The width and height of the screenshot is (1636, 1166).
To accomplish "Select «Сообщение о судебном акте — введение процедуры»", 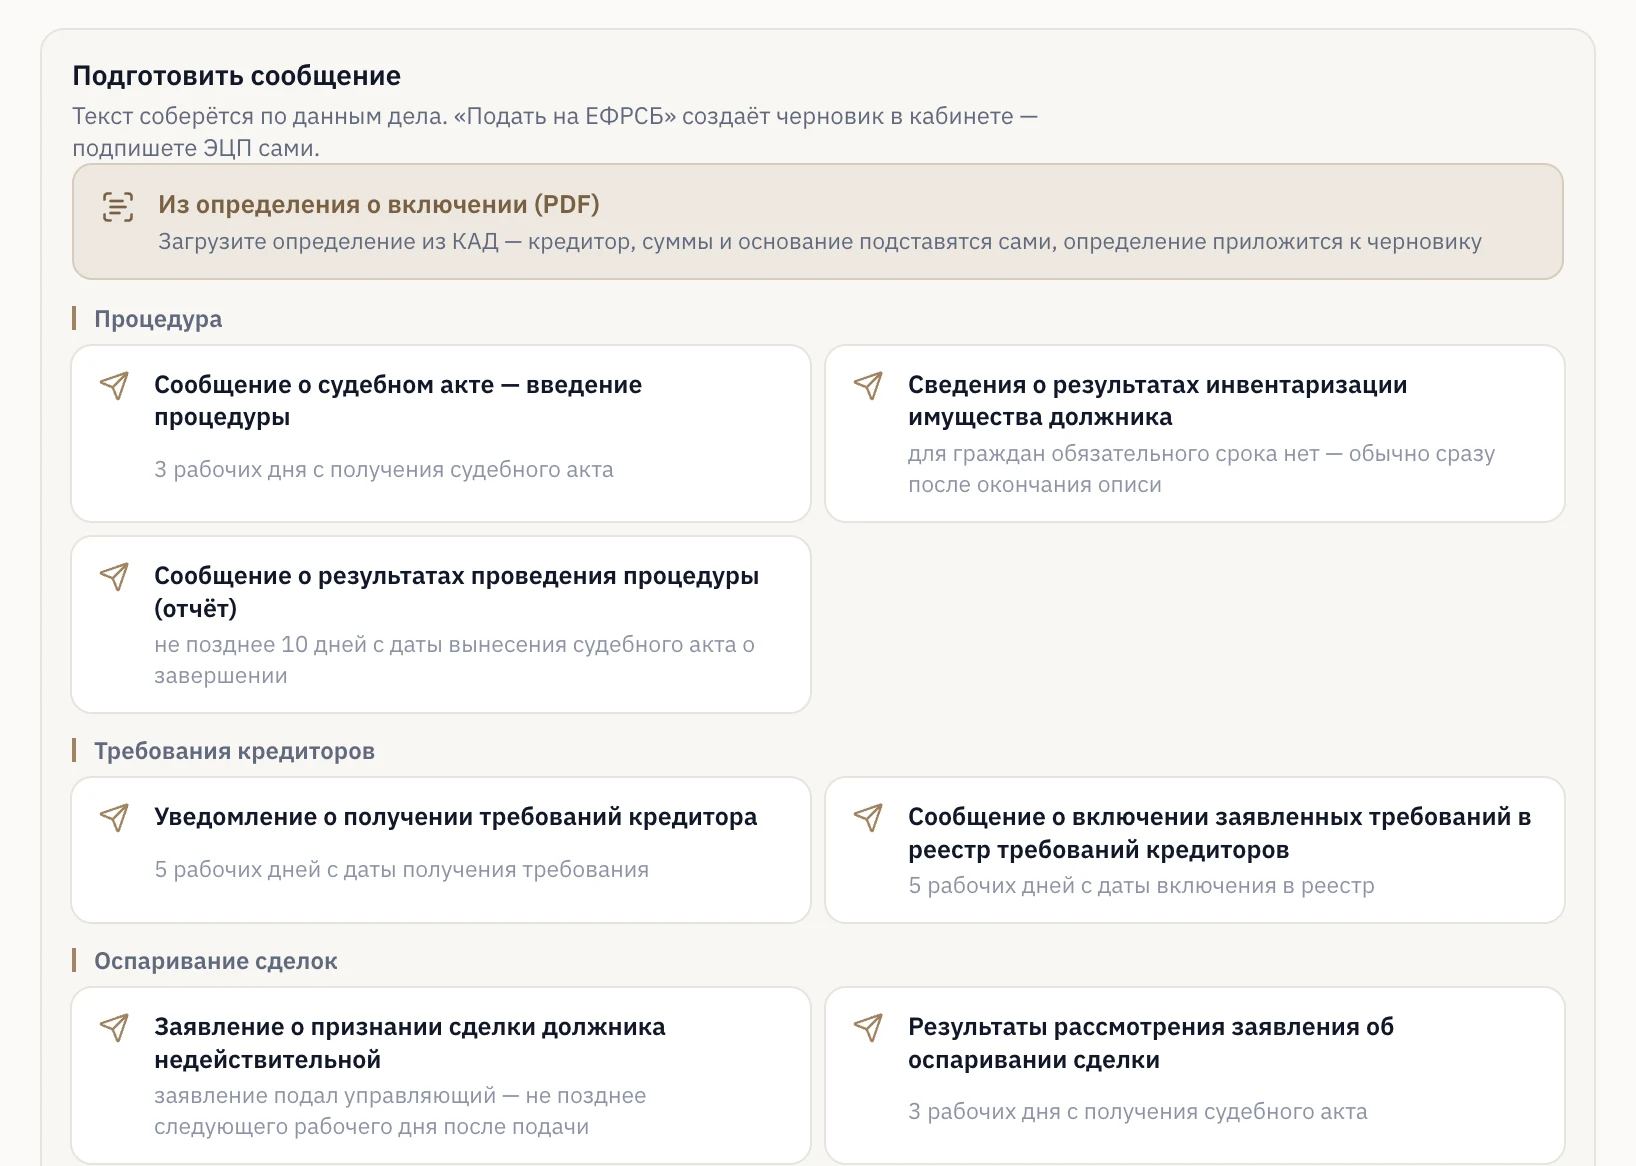I will point(441,433).
